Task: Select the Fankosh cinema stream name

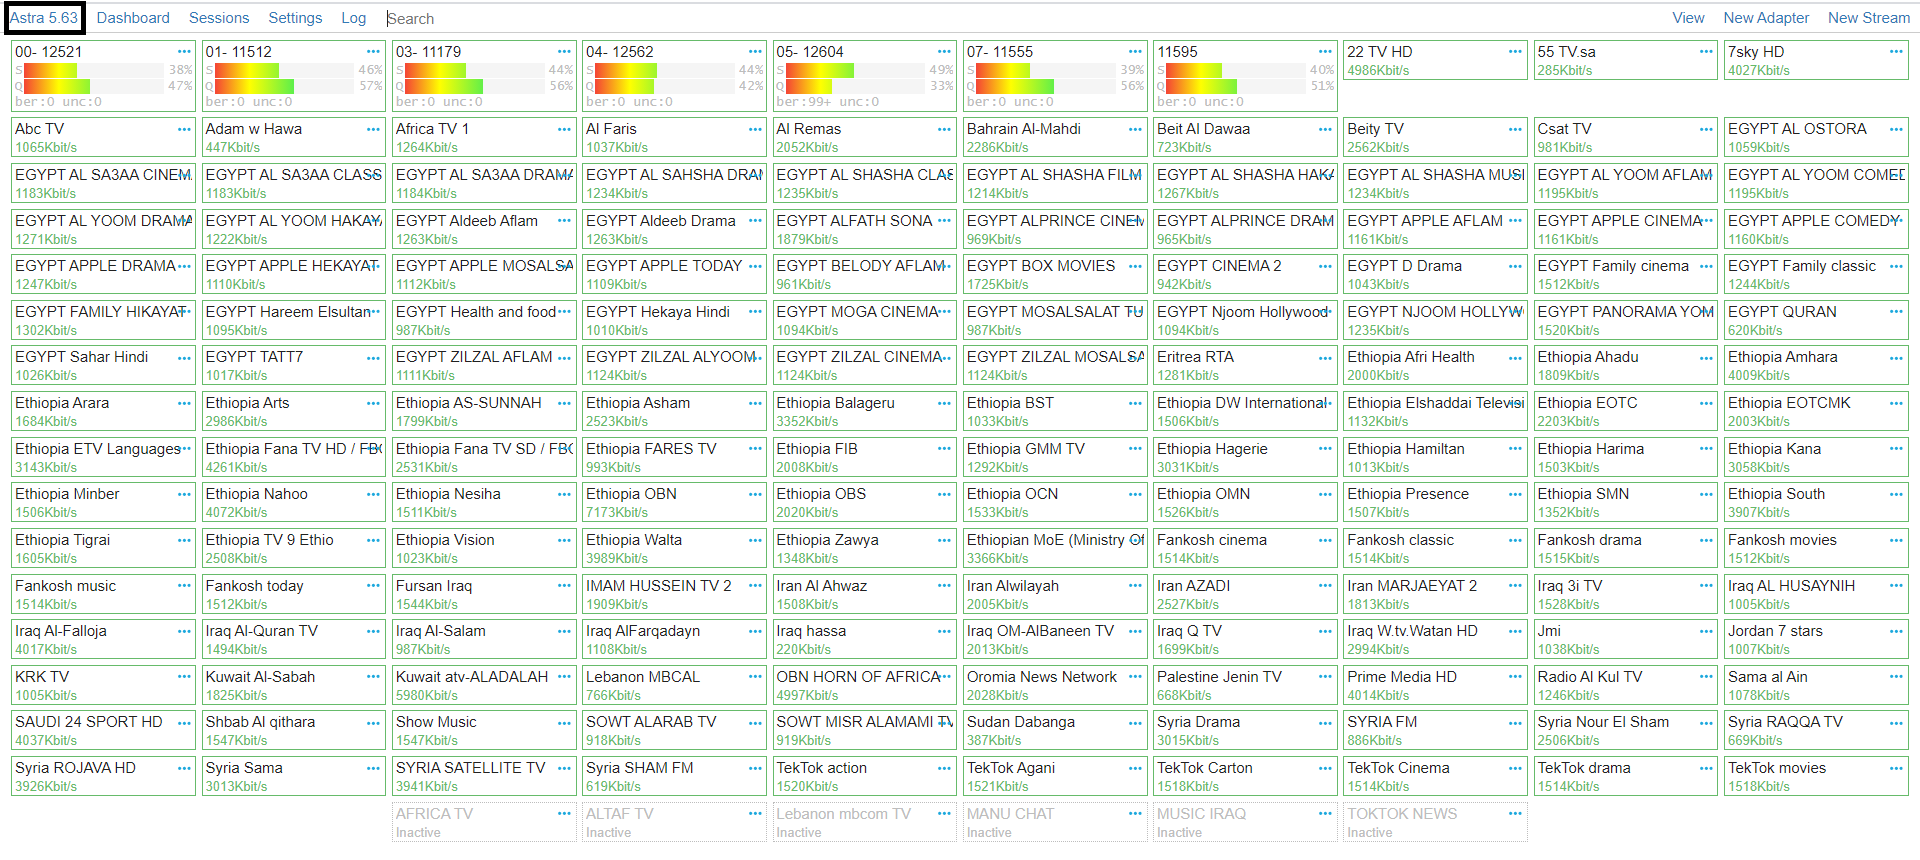Action: (1211, 540)
